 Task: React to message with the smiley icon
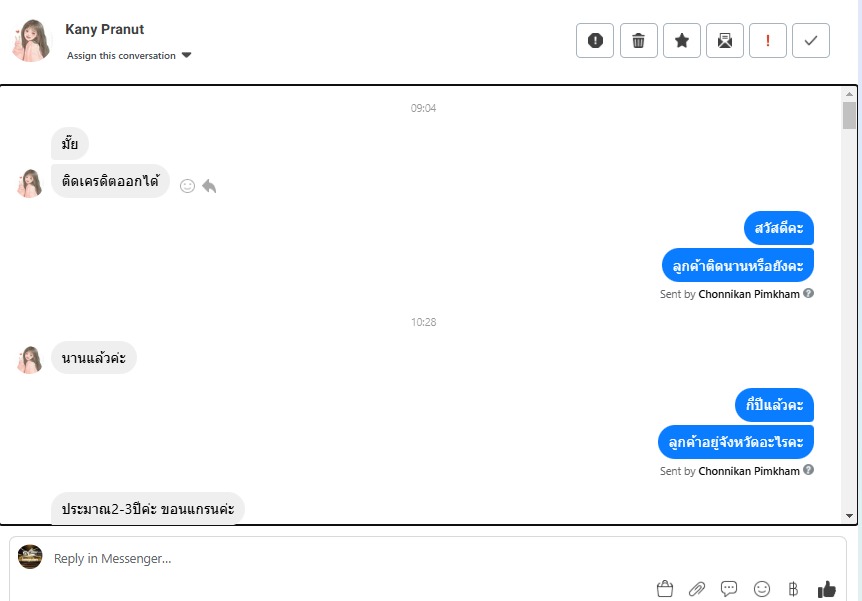point(187,186)
